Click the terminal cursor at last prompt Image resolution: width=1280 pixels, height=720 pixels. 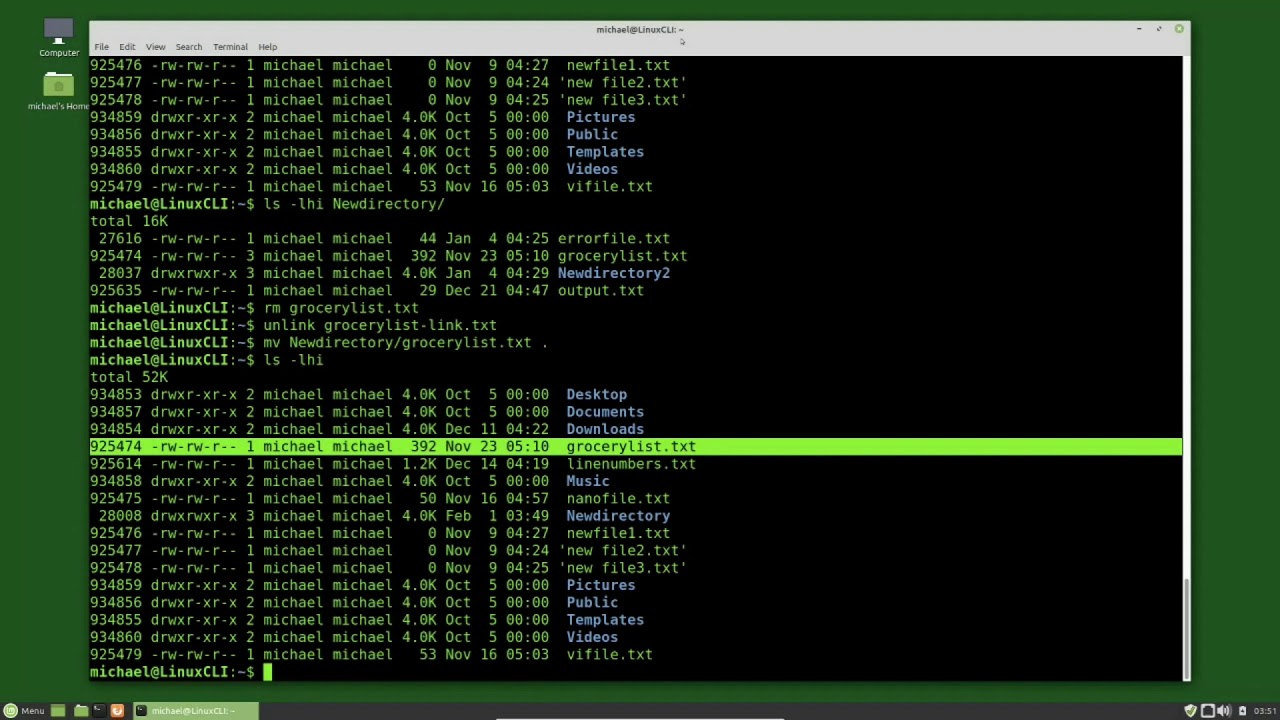click(x=268, y=673)
